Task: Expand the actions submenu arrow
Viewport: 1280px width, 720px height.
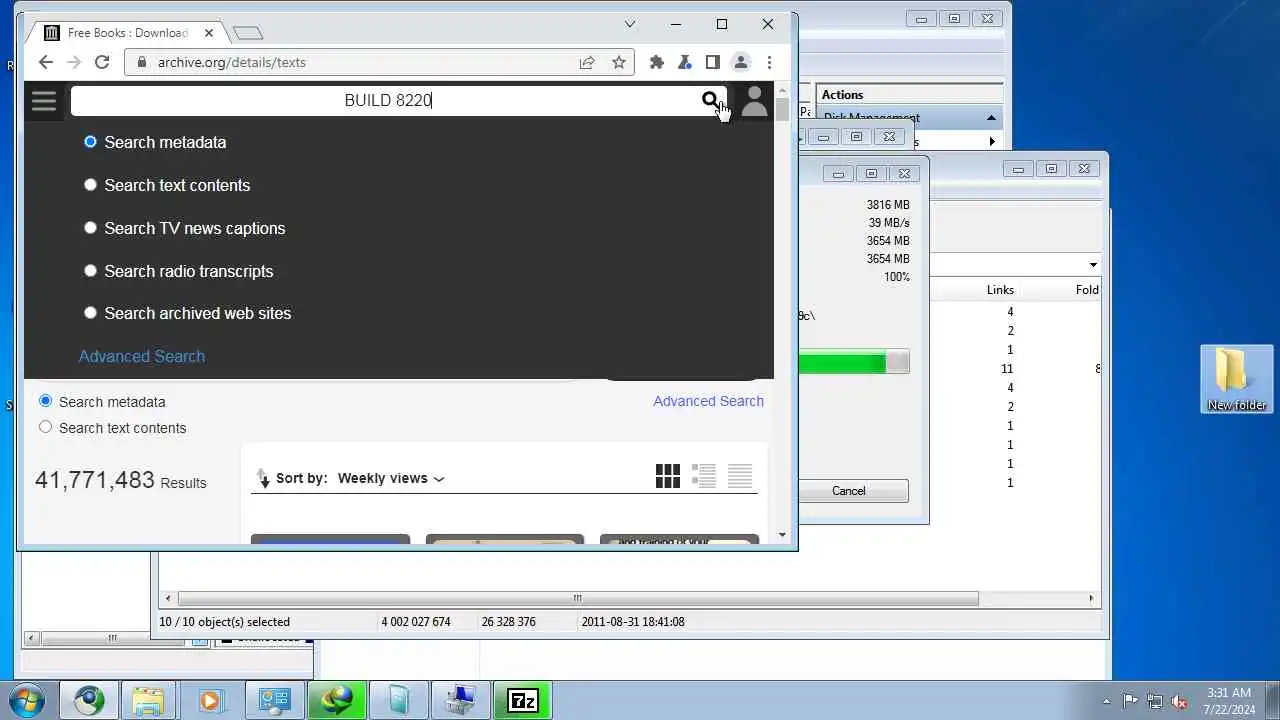Action: pyautogui.click(x=991, y=142)
